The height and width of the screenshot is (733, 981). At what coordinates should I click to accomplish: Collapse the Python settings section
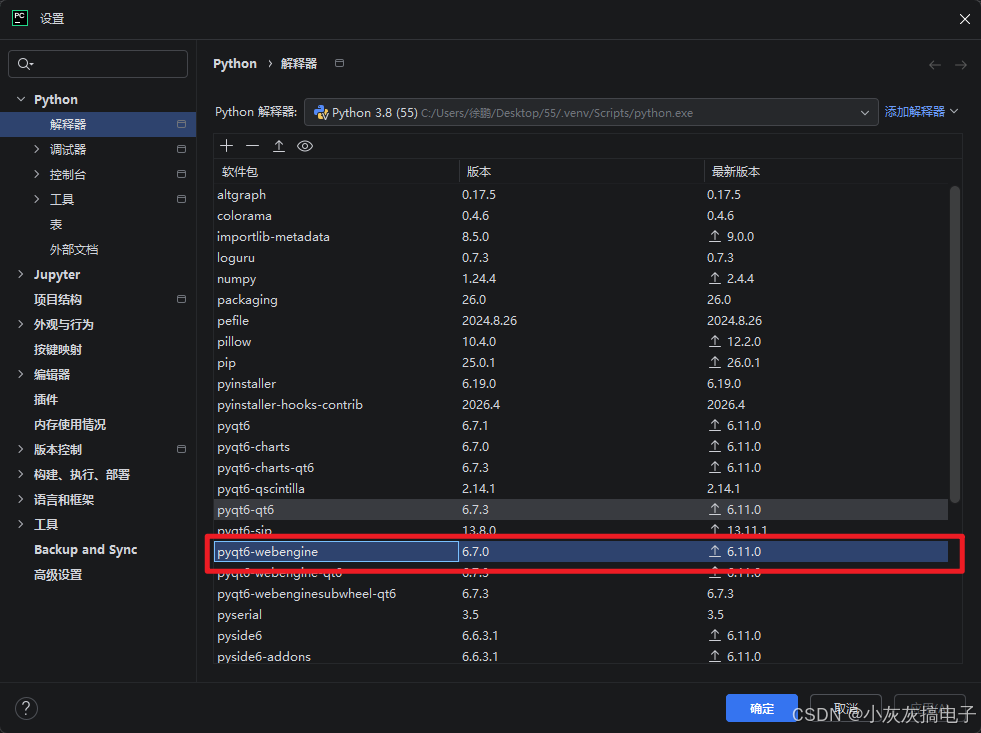[21, 99]
